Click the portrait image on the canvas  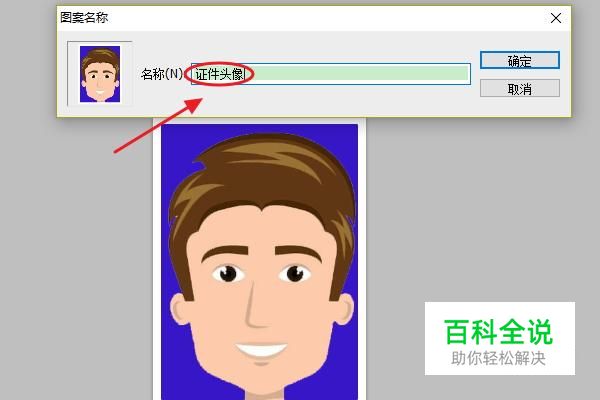click(259, 261)
